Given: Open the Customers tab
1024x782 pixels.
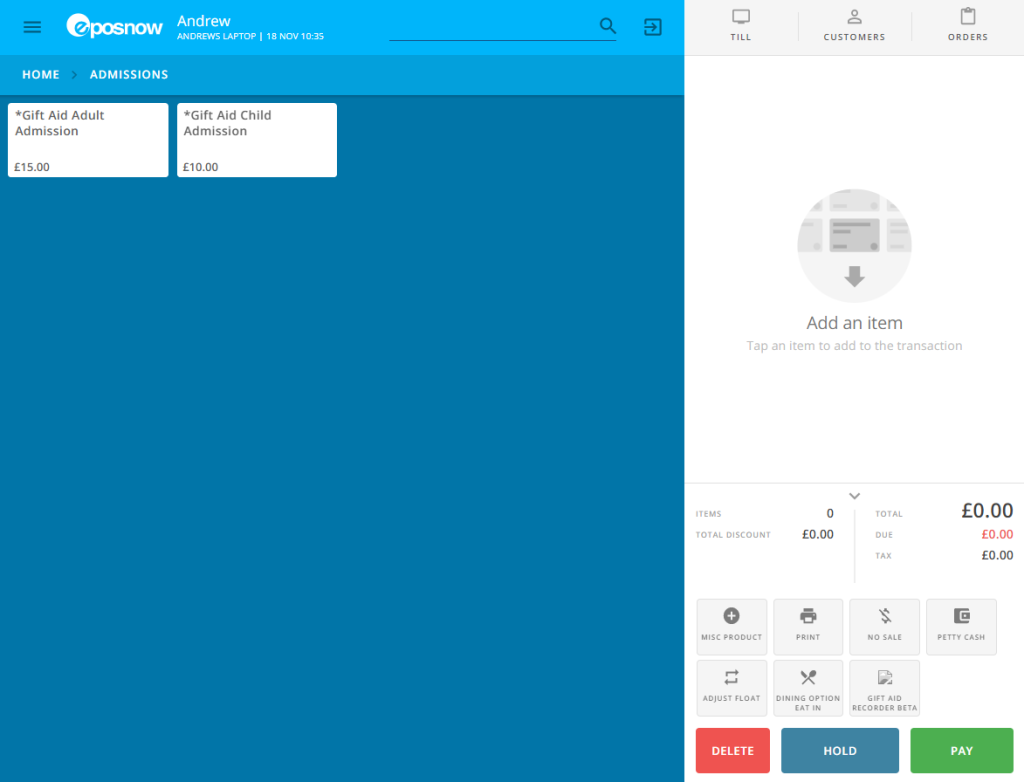Looking at the screenshot, I should point(854,25).
